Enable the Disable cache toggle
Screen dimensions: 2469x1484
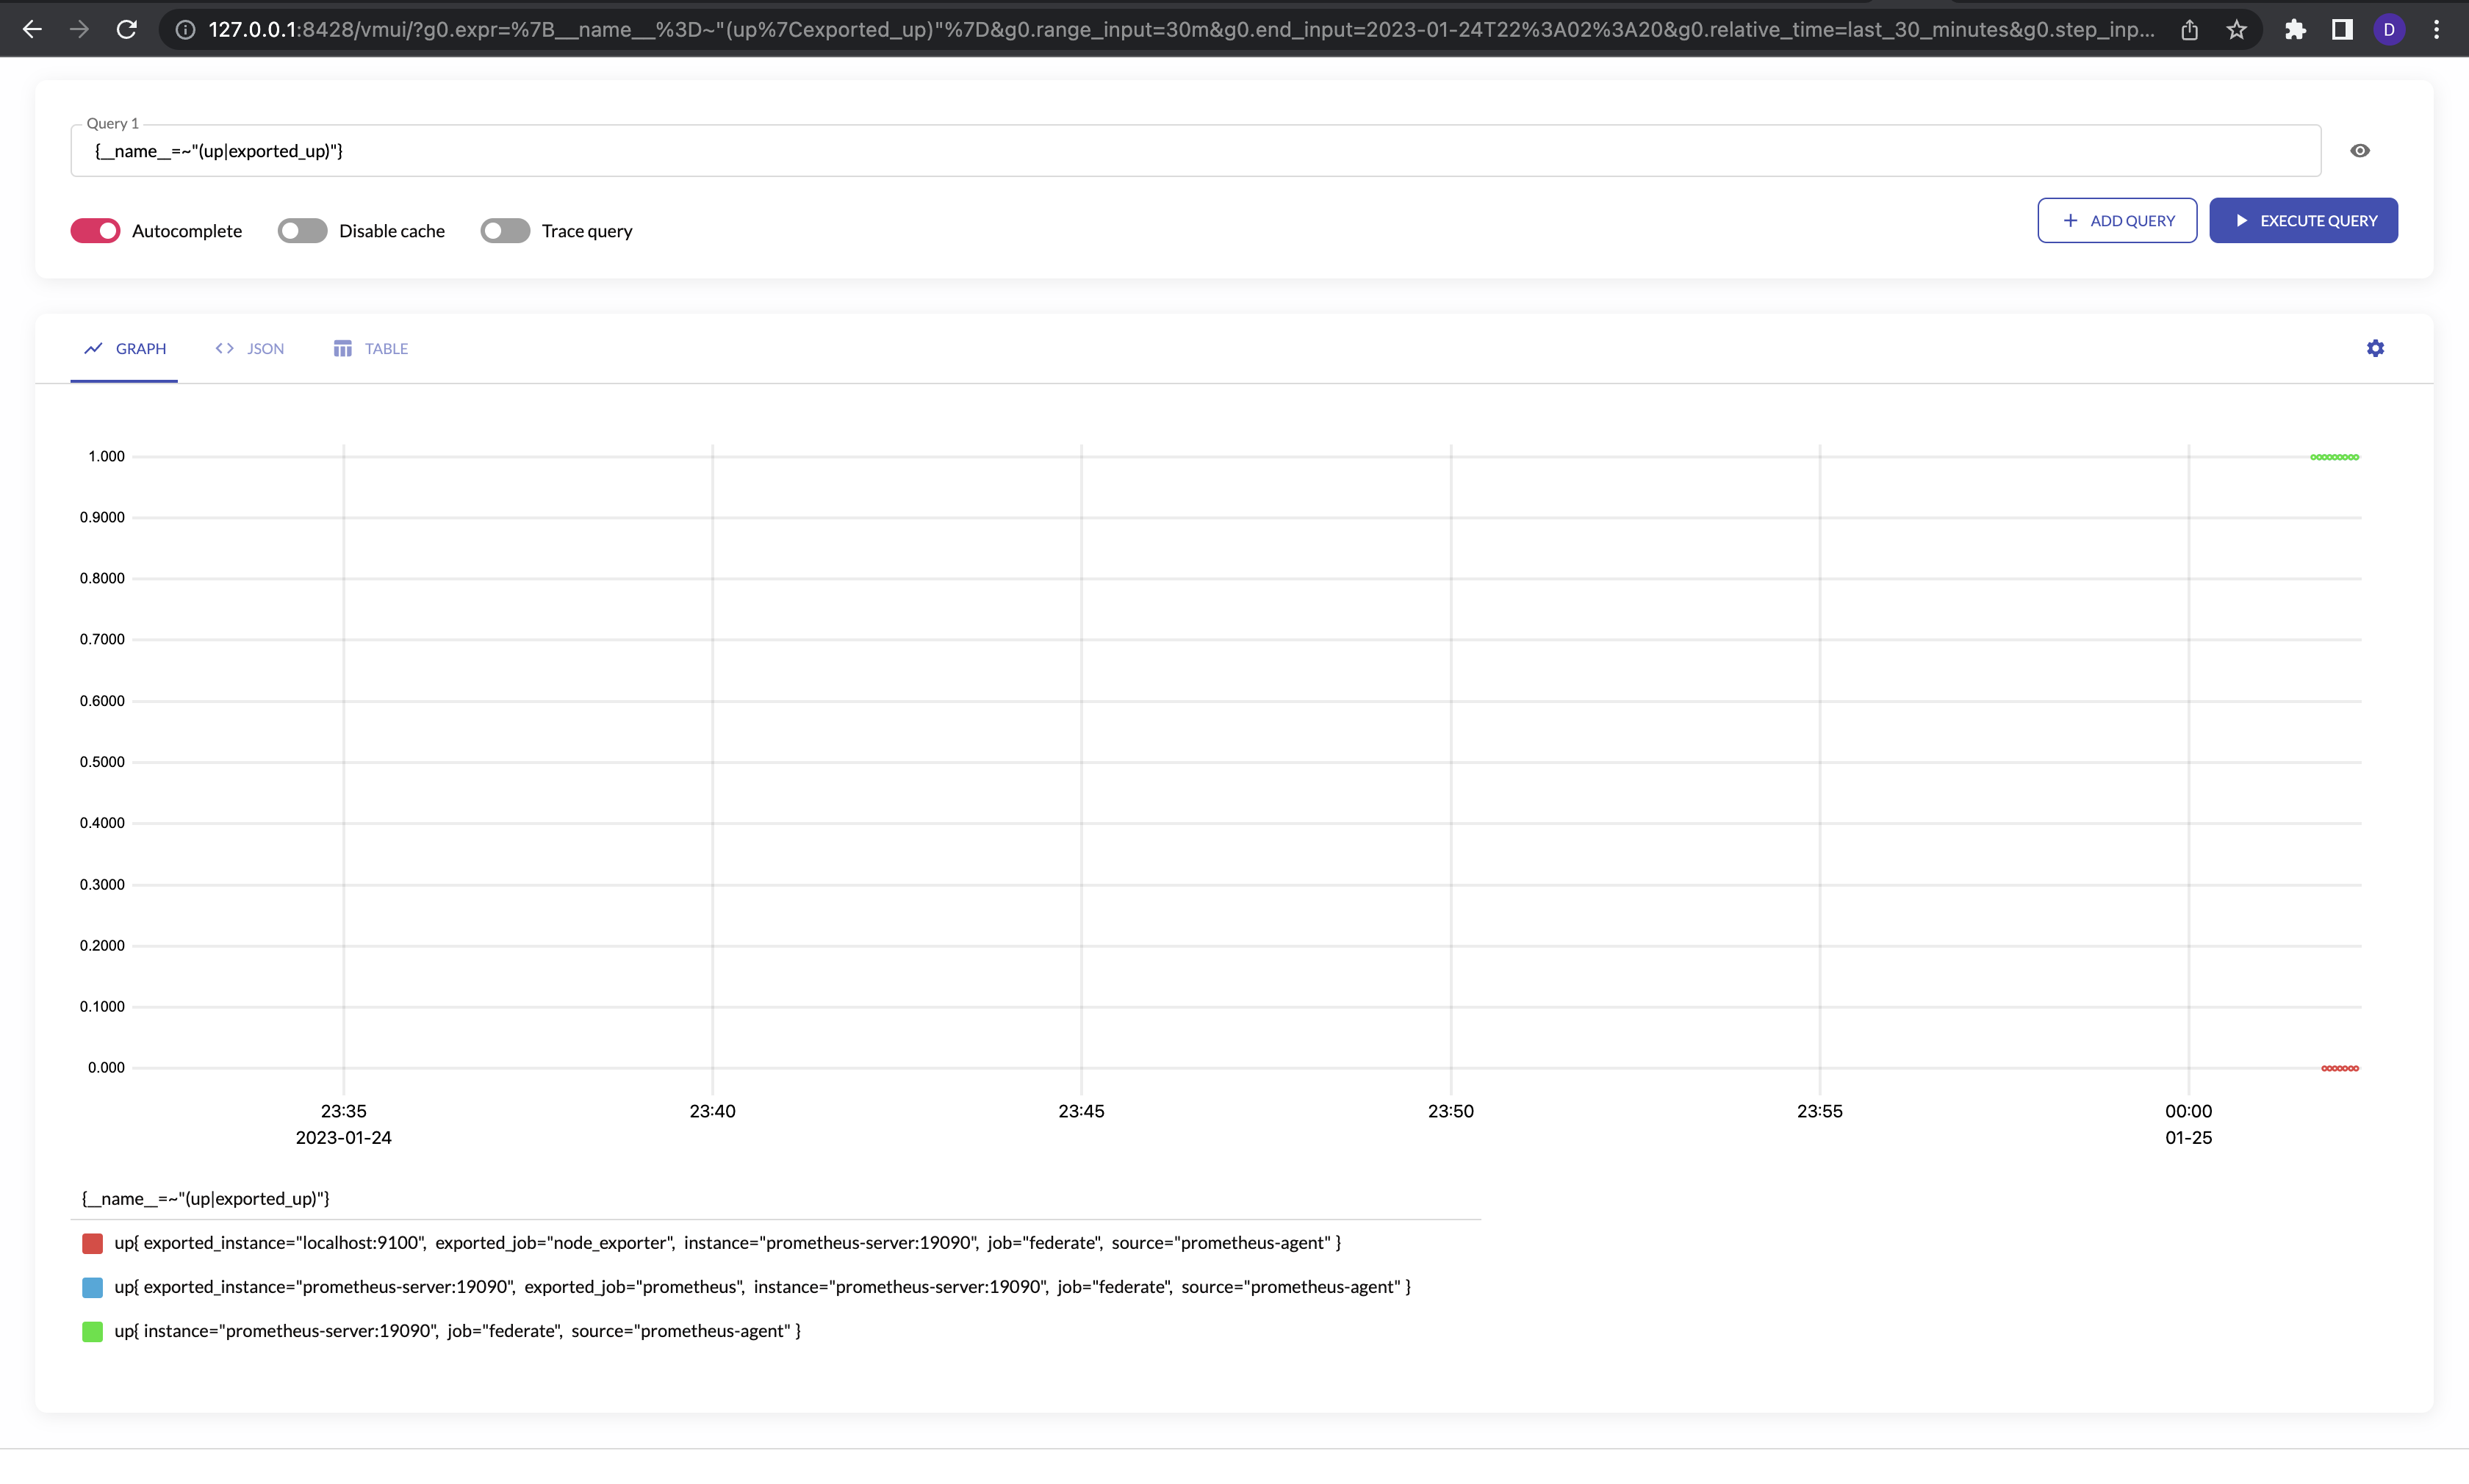(x=301, y=230)
